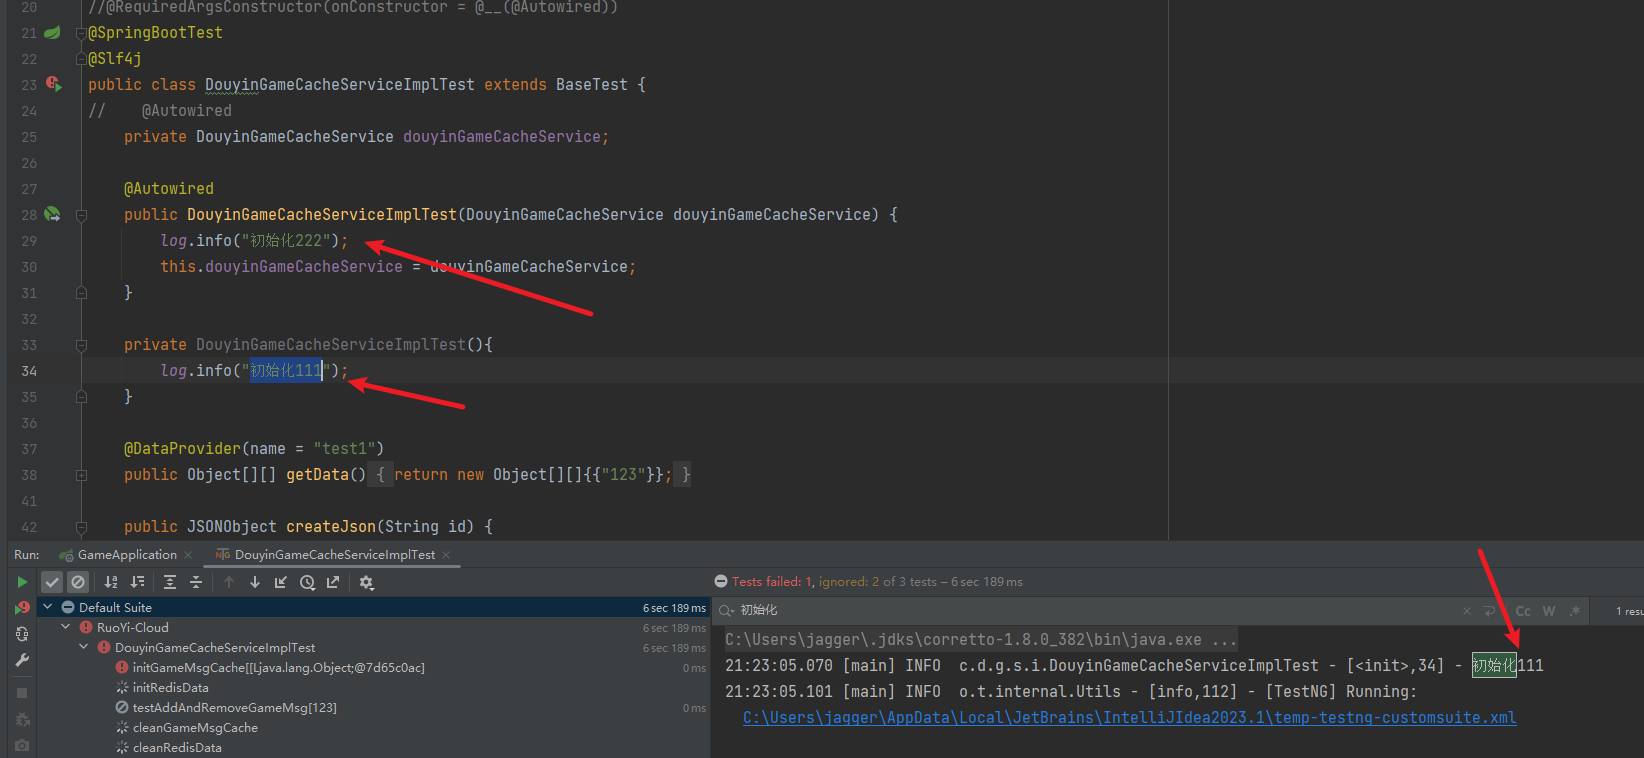Image resolution: width=1644 pixels, height=758 pixels.
Task: Click the folded java.exe command line
Action: (x=980, y=639)
